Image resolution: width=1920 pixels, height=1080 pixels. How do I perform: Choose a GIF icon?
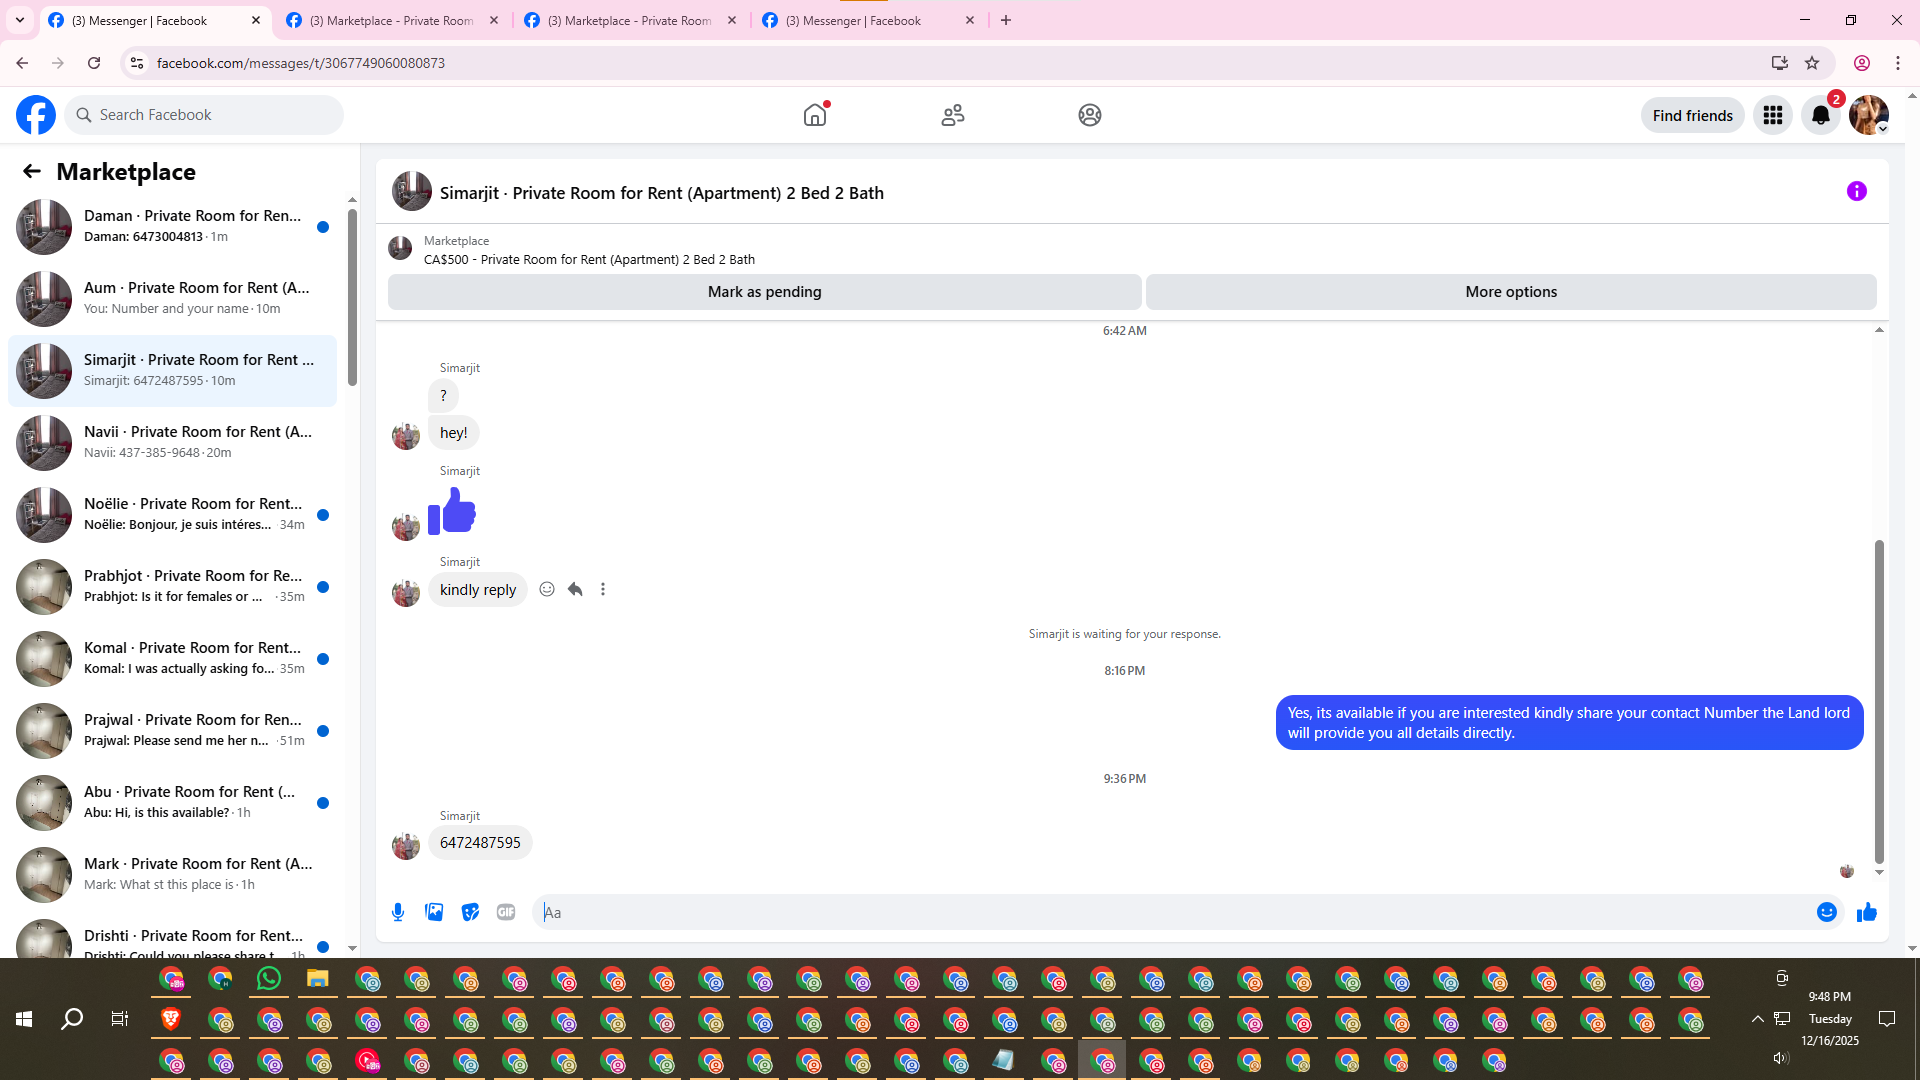coord(506,912)
